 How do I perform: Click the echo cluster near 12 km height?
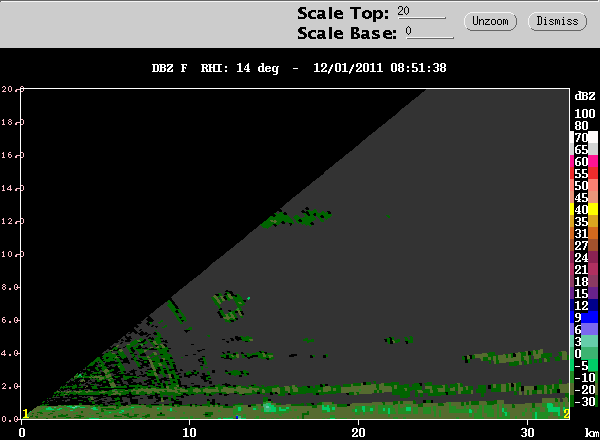pyautogui.click(x=296, y=218)
